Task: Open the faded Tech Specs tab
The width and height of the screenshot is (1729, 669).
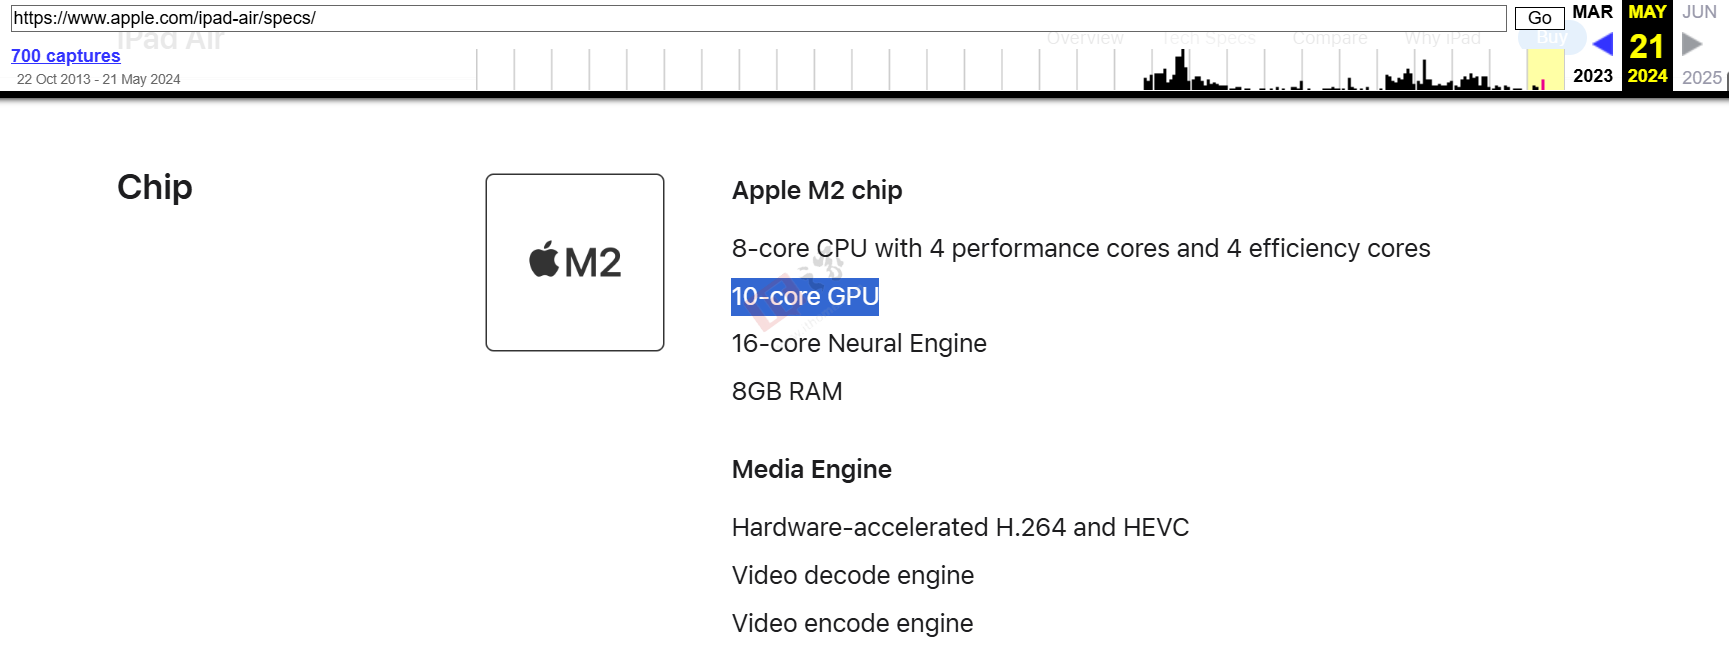Action: [x=1208, y=38]
